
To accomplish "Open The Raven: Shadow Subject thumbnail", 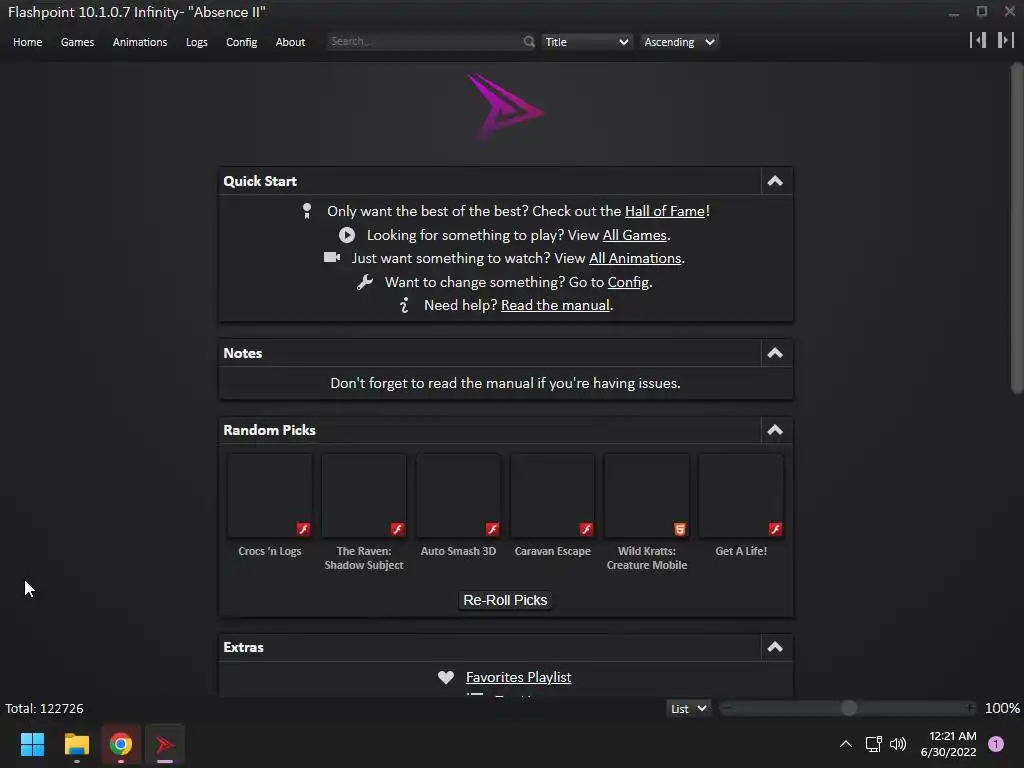I will pos(364,496).
